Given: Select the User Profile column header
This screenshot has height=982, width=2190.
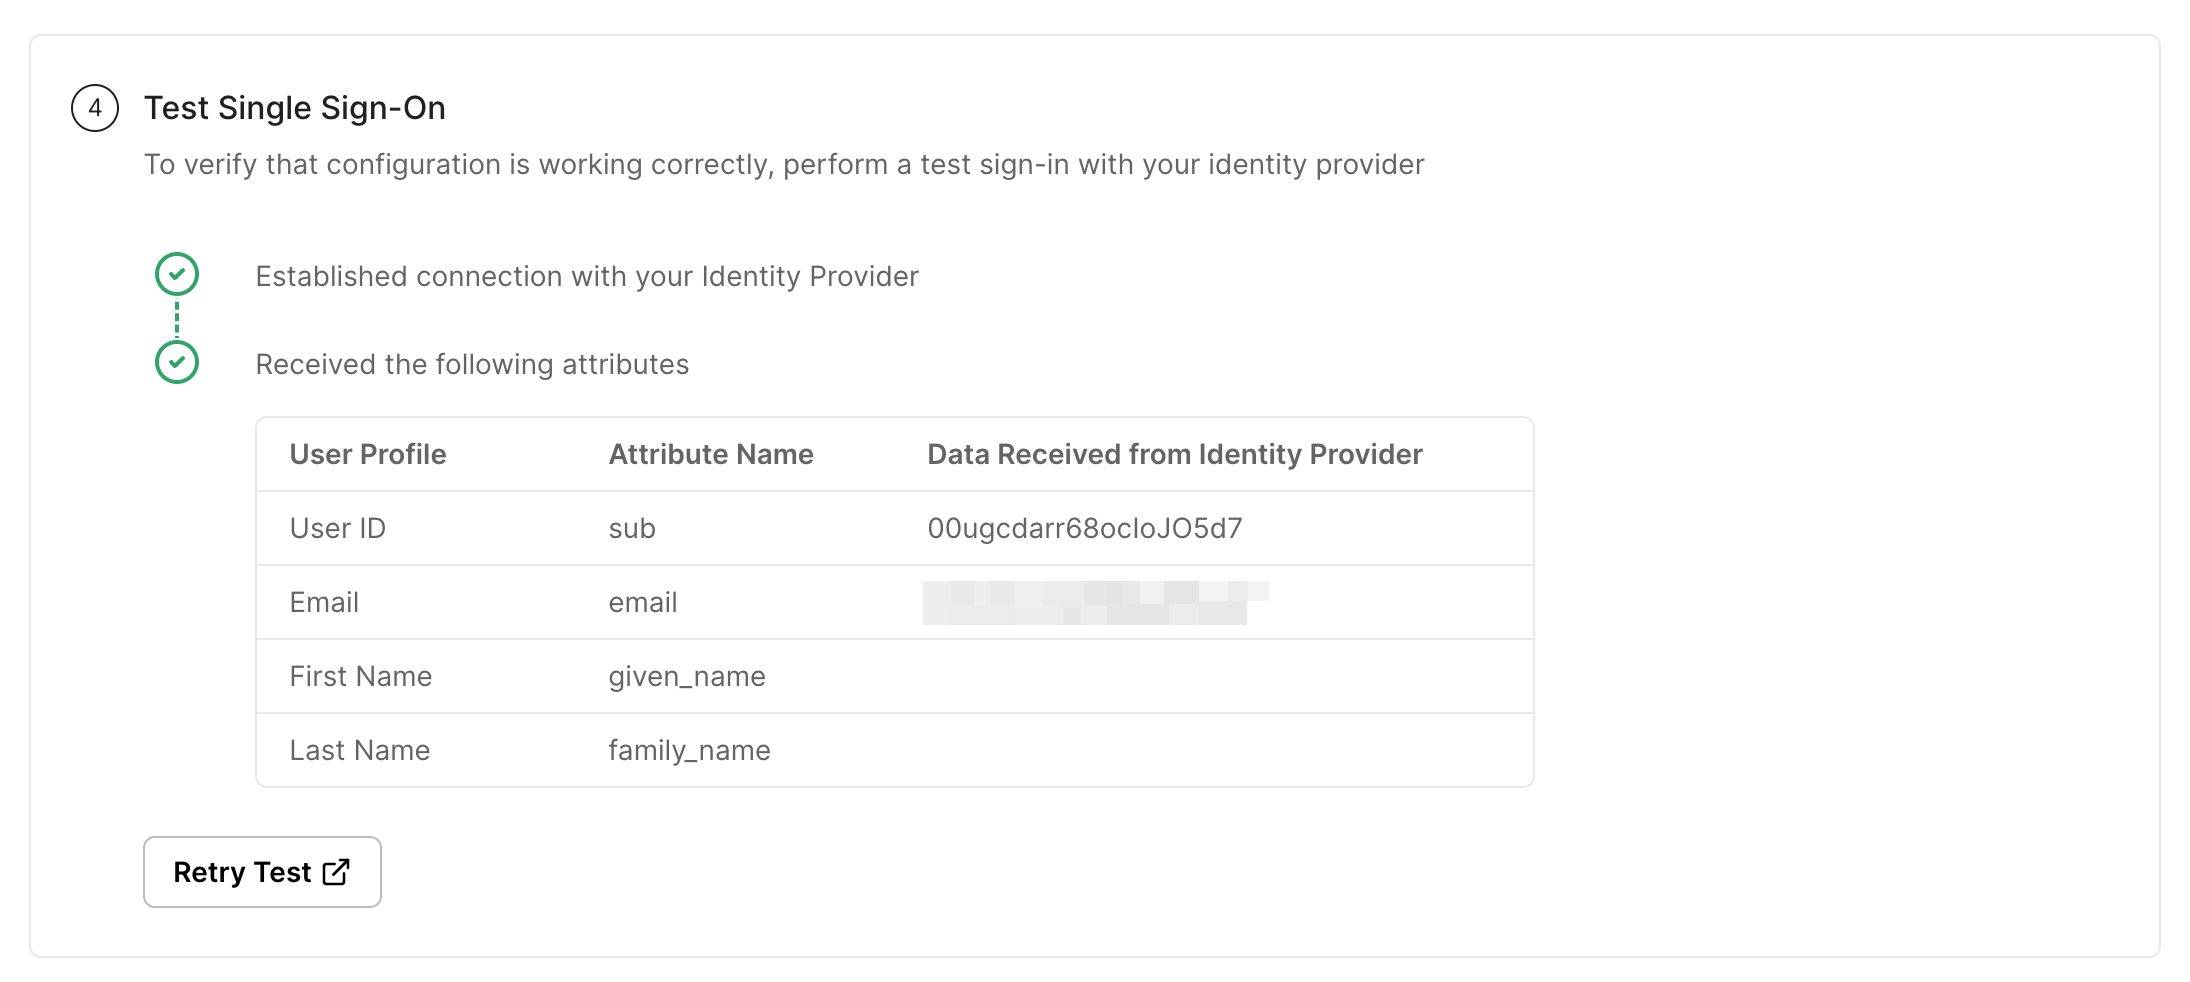Looking at the screenshot, I should pyautogui.click(x=367, y=454).
